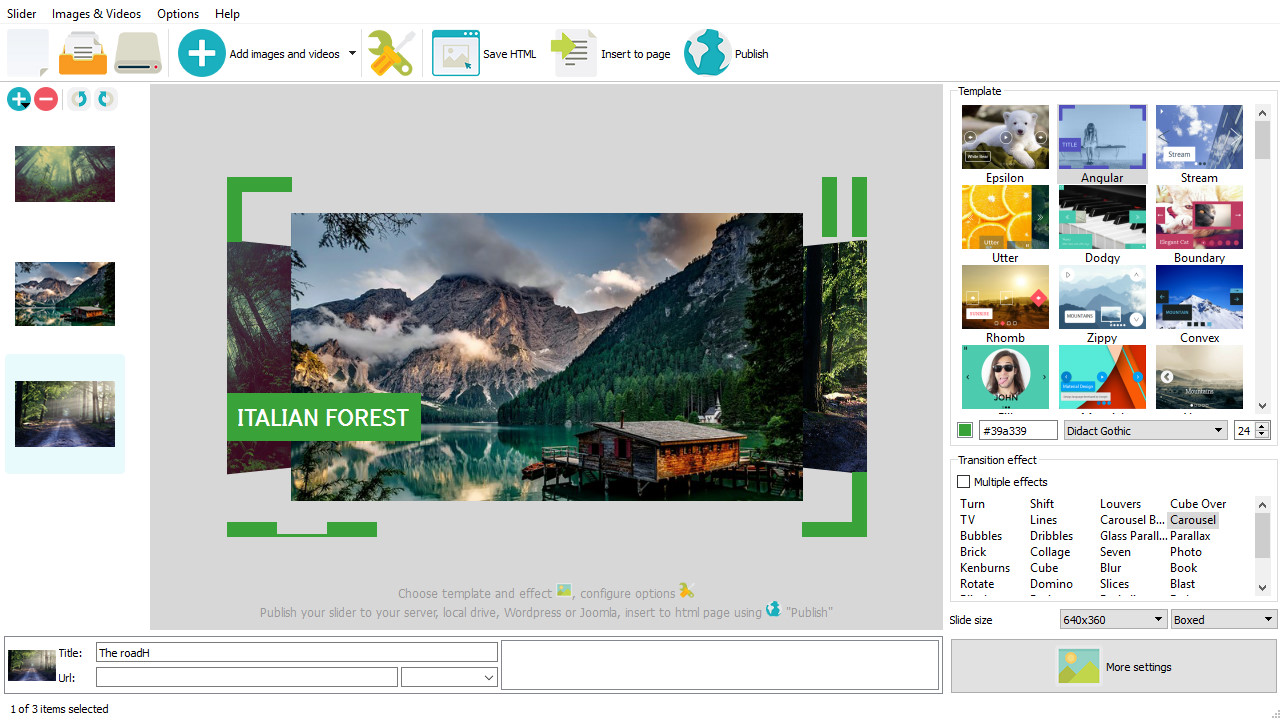Image resolution: width=1280 pixels, height=720 pixels.
Task: Click the new blank slider icon
Action: pyautogui.click(x=28, y=53)
